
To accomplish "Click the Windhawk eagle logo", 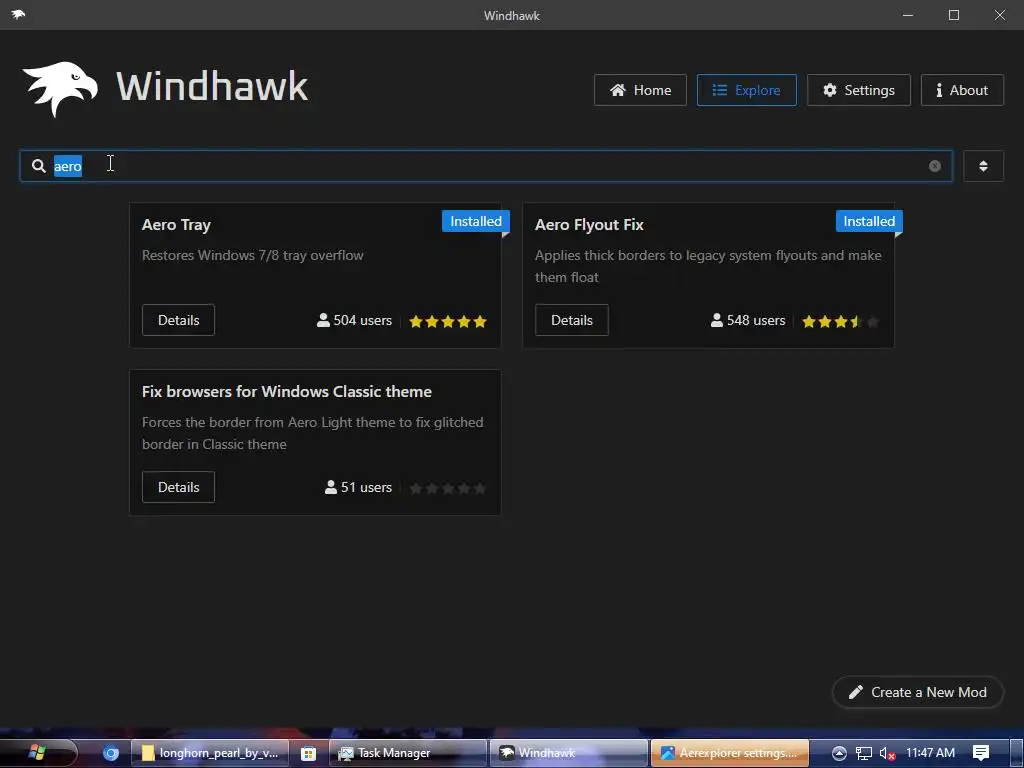I will [x=60, y=89].
